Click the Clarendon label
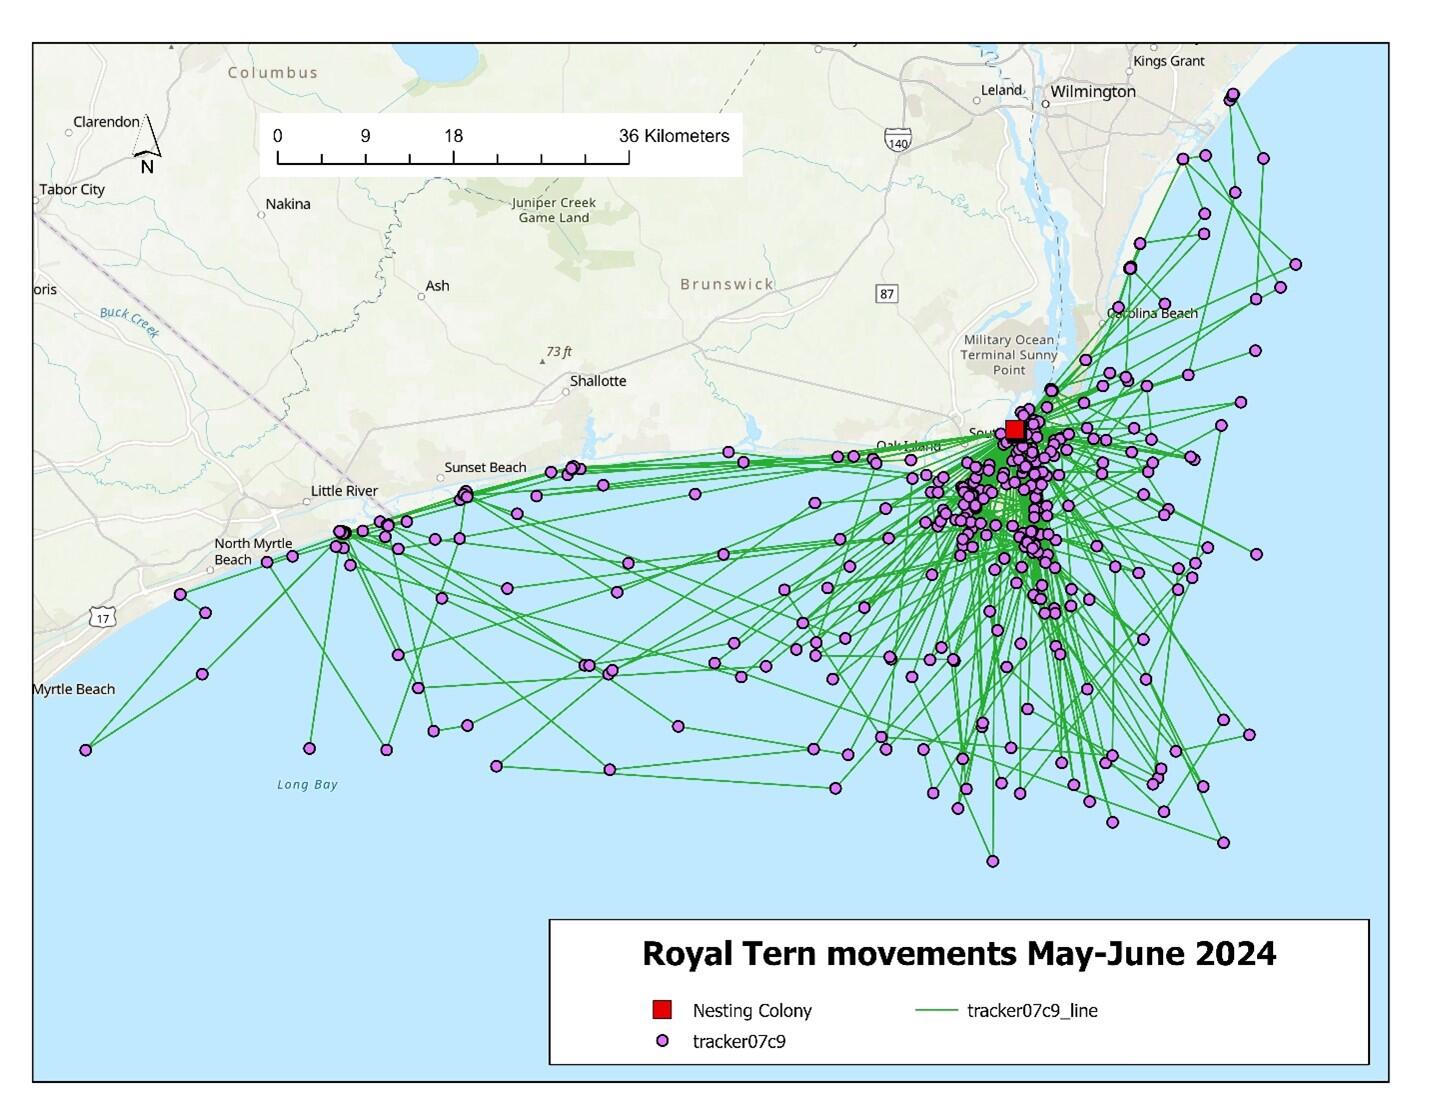1430x1105 pixels. pyautogui.click(x=107, y=122)
